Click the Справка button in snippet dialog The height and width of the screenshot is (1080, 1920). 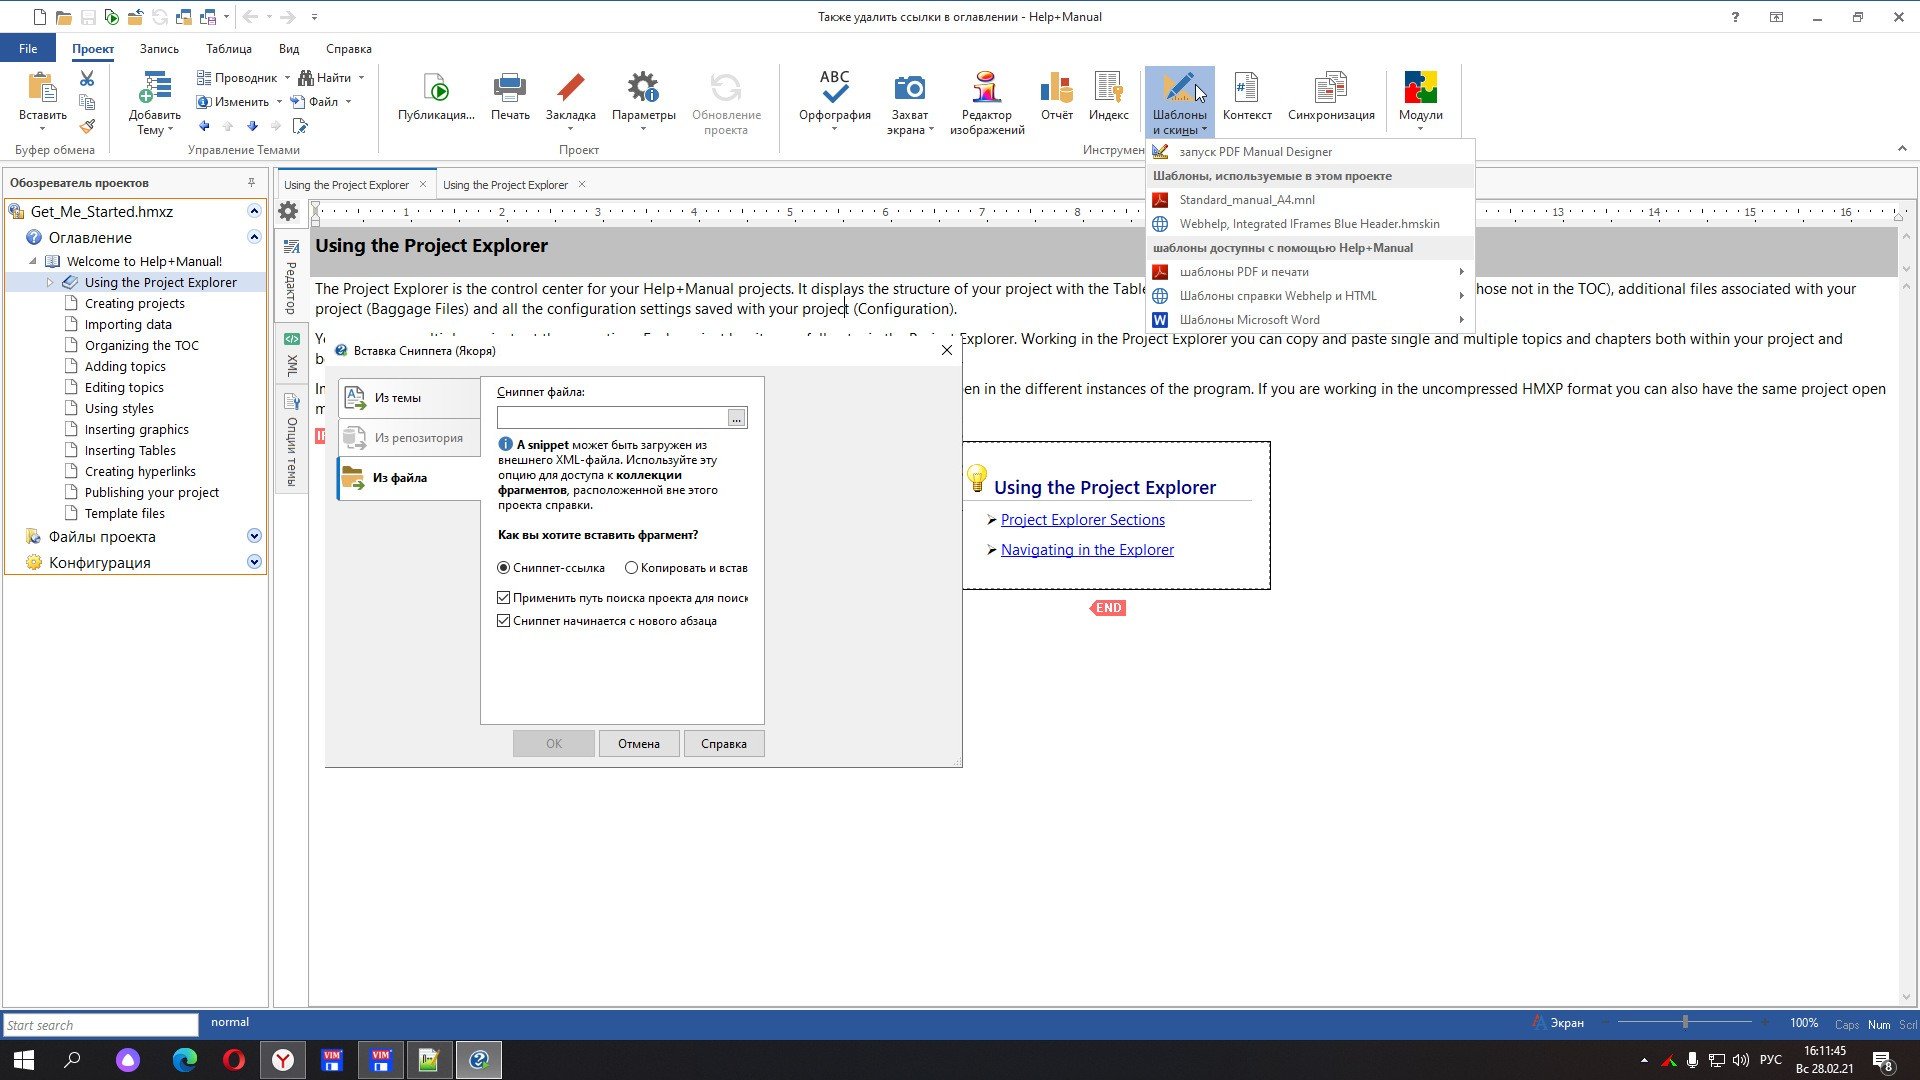724,744
